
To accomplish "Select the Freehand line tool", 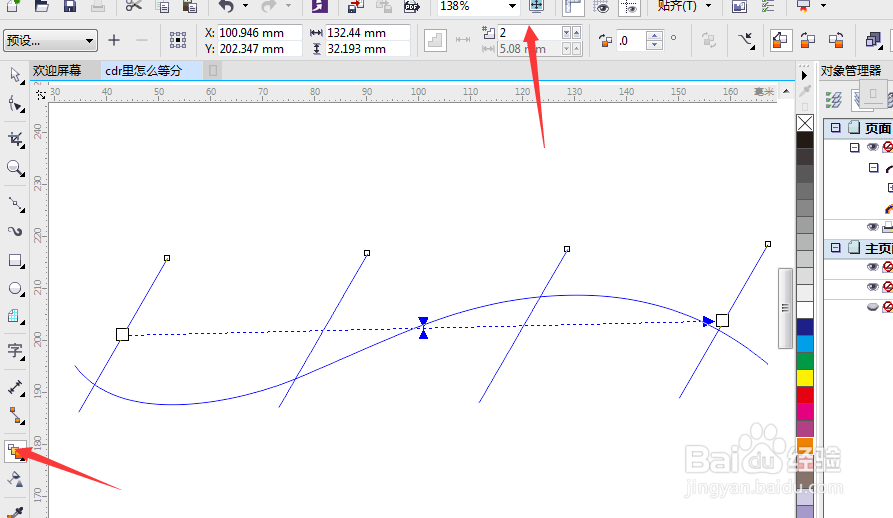I will (x=15, y=204).
